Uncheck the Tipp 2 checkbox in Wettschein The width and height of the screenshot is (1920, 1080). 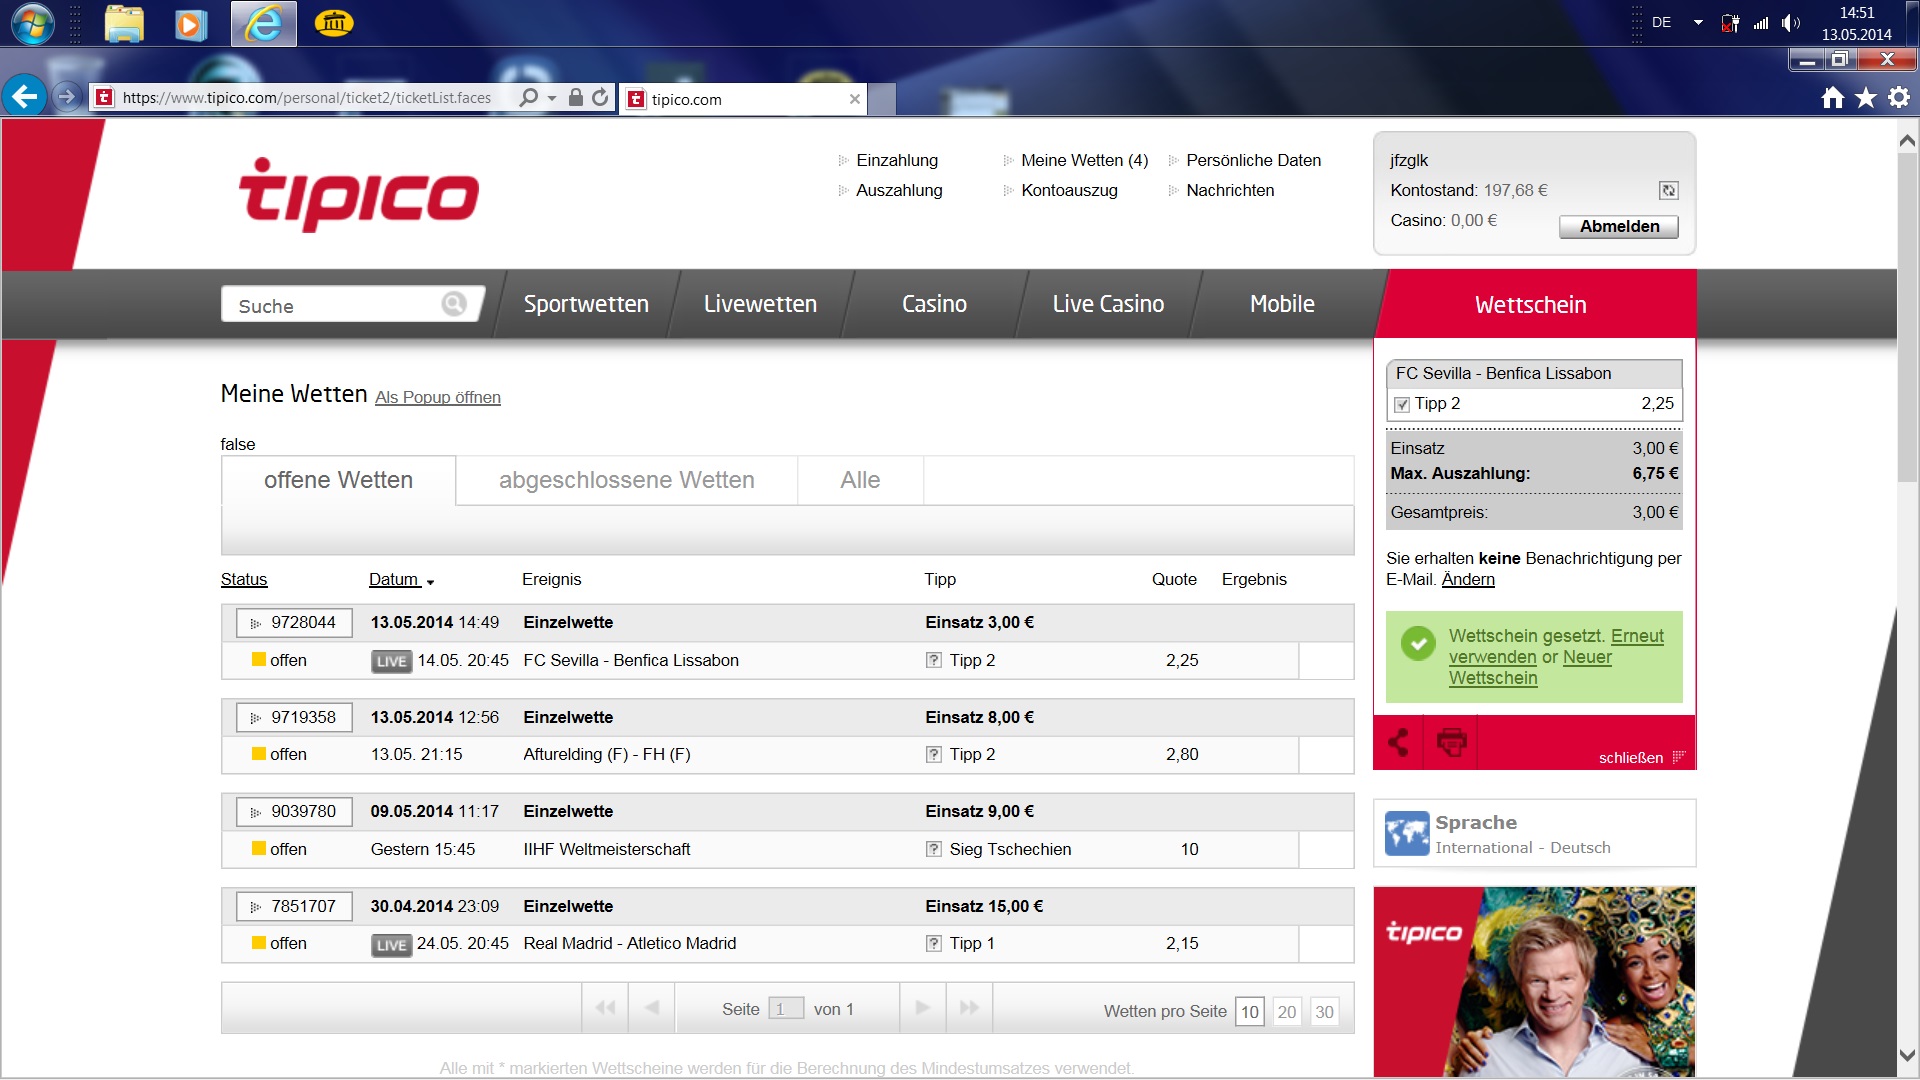click(1402, 405)
